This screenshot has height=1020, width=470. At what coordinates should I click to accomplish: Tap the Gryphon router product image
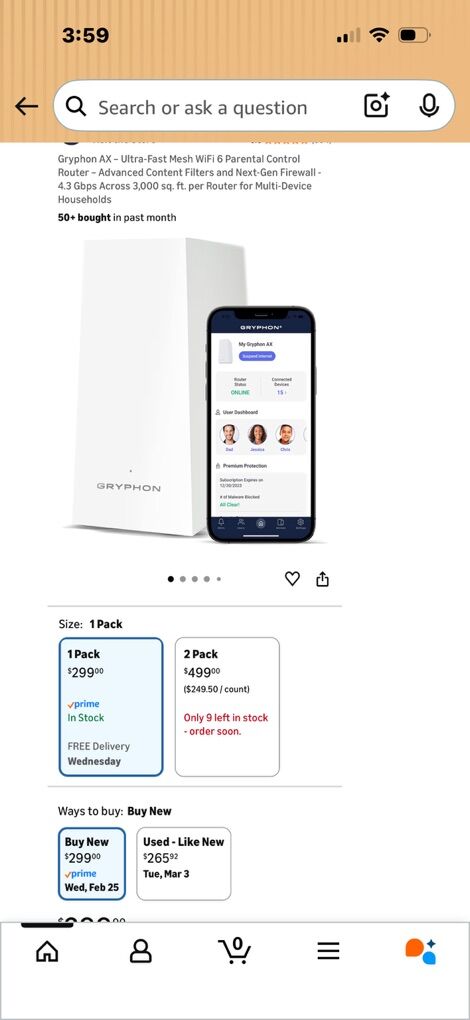194,390
